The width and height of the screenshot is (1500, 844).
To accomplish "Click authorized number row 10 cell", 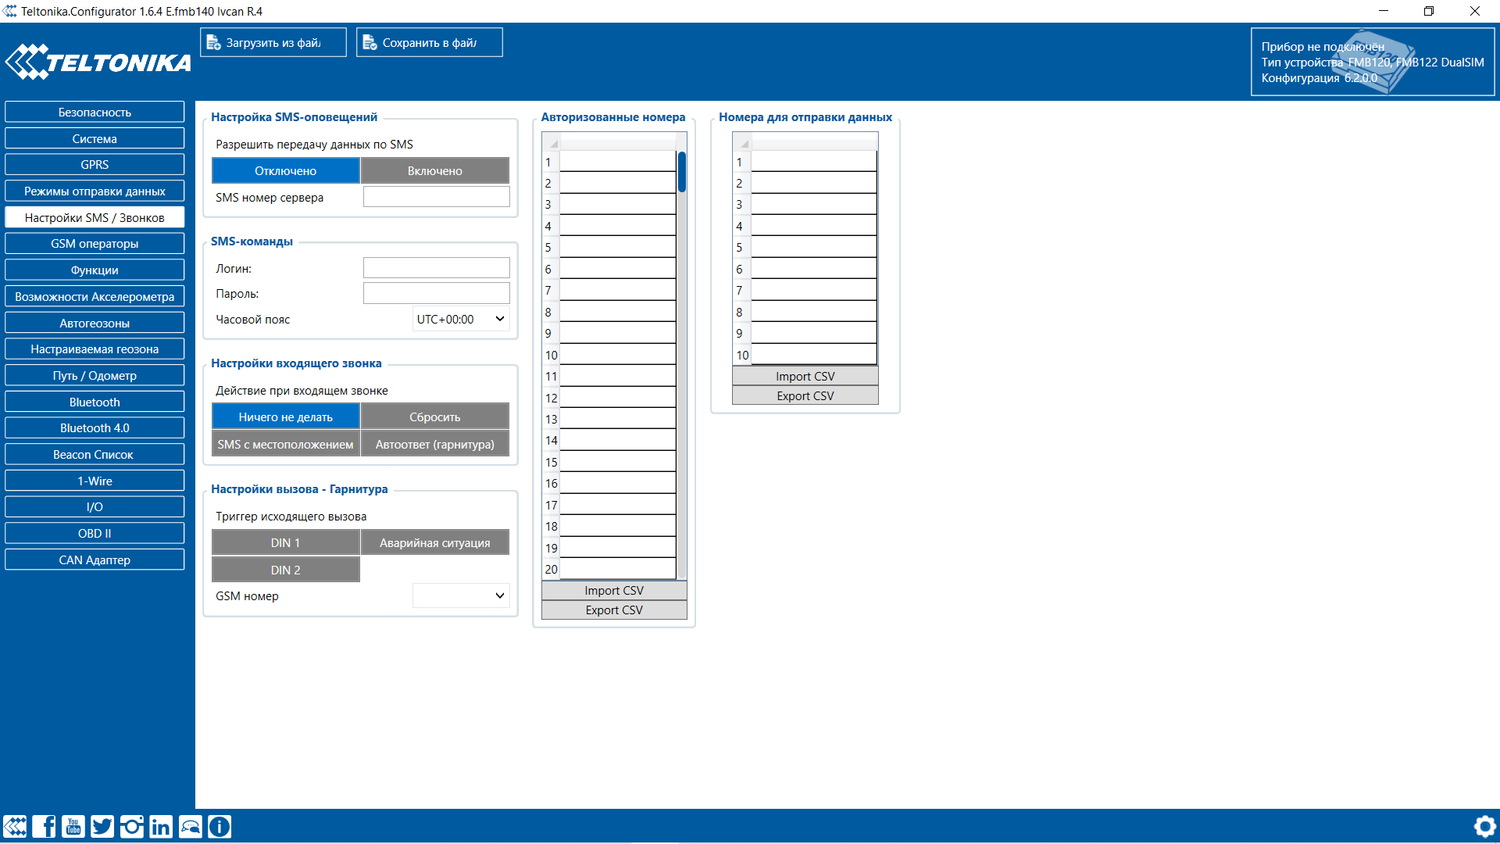I will pos(617,355).
